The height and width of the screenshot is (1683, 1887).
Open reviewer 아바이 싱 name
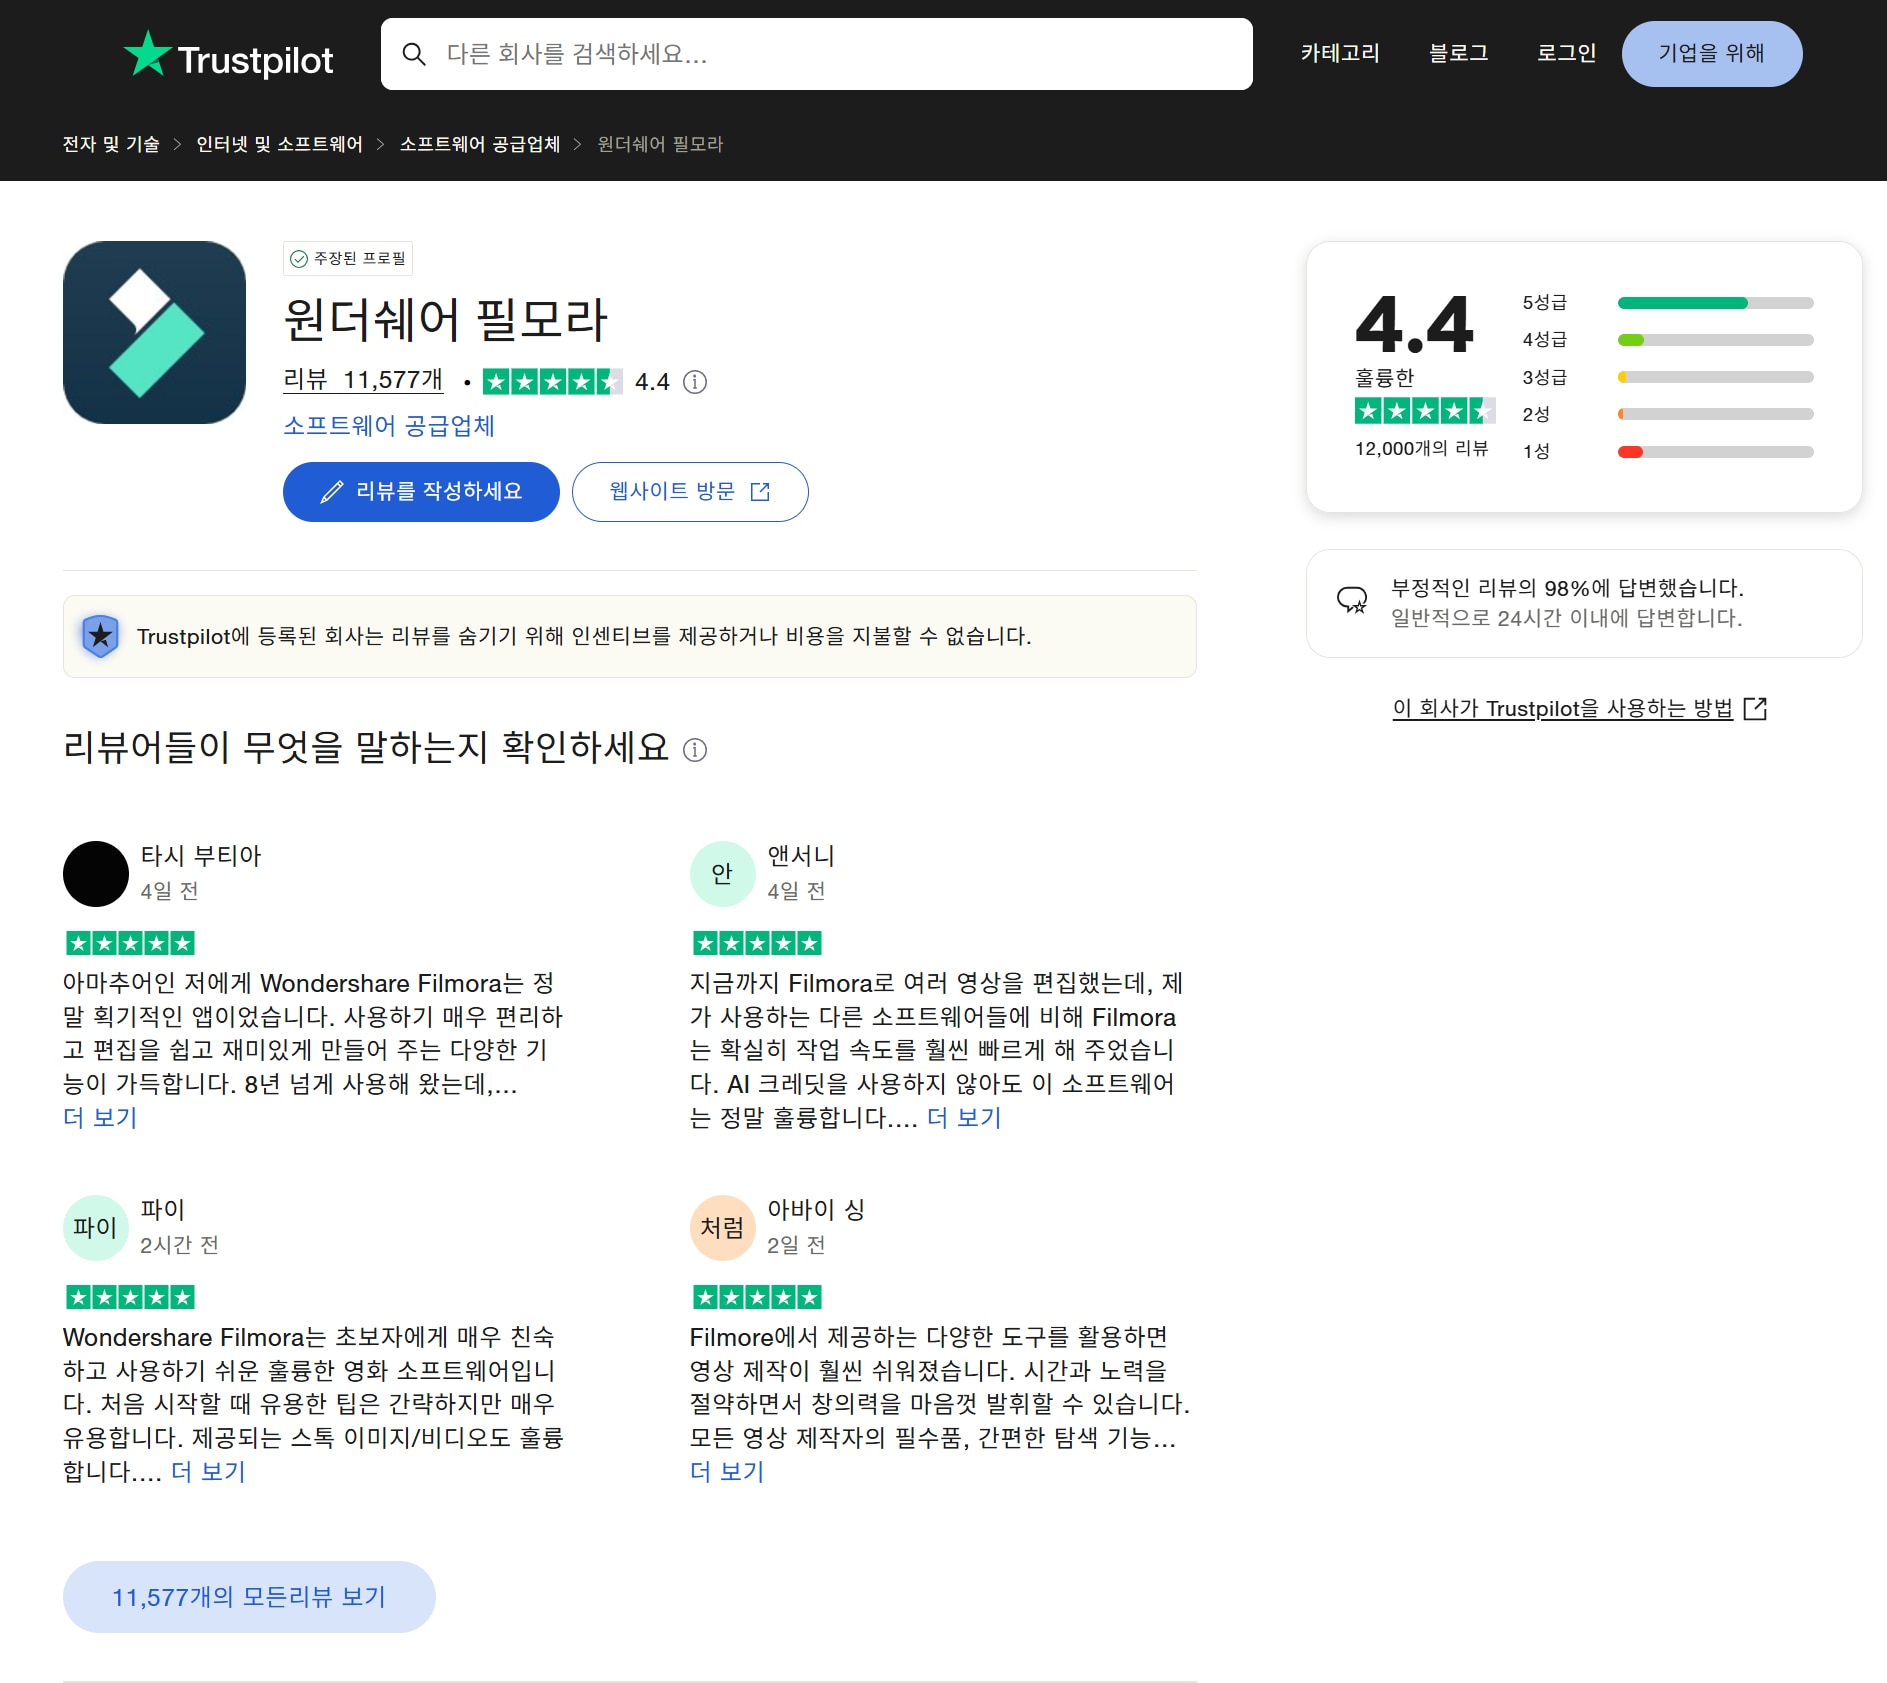816,1210
